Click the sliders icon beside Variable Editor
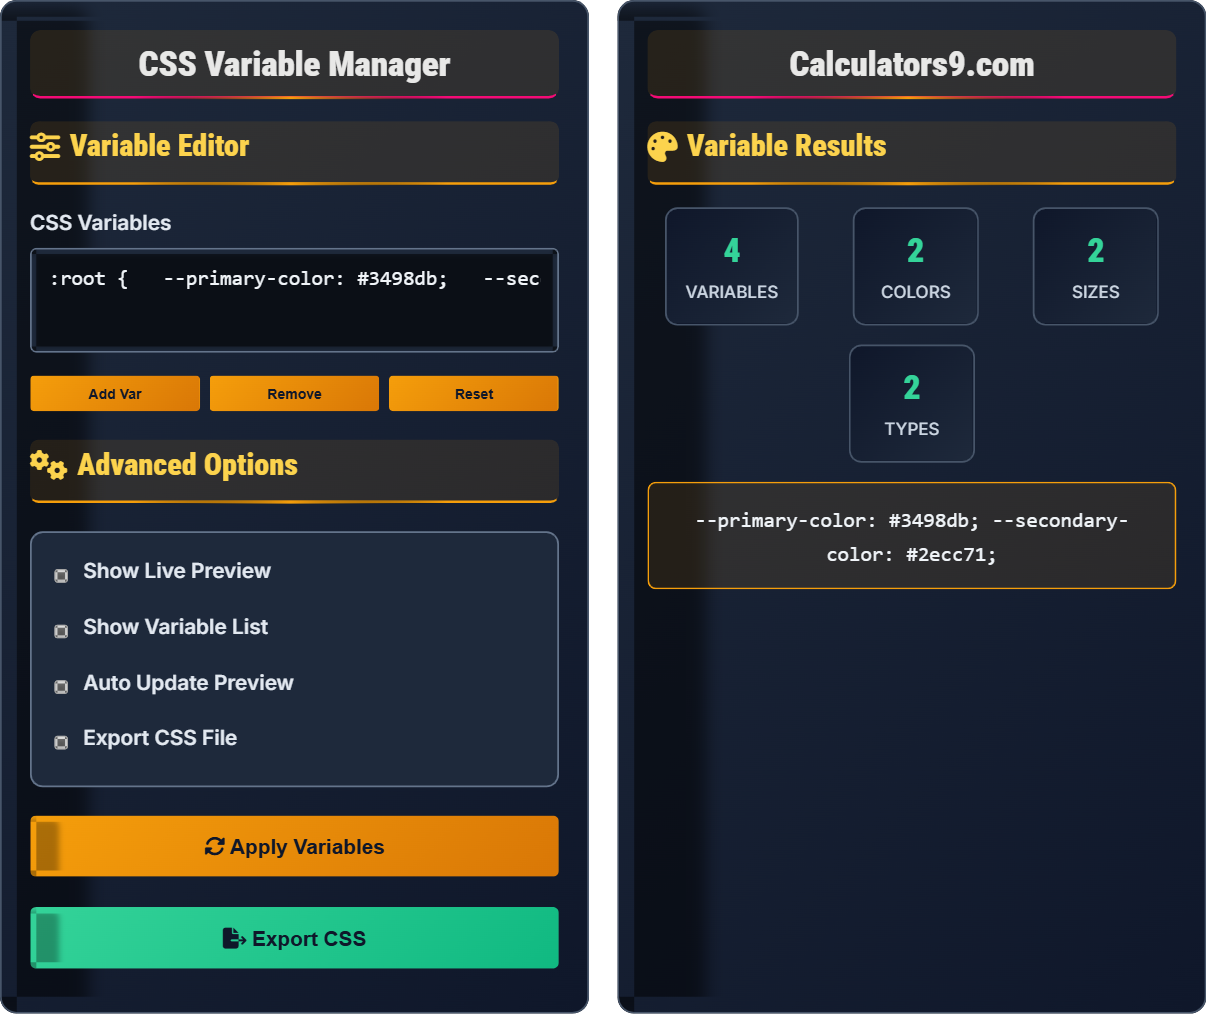The image size is (1206, 1014). 45,146
